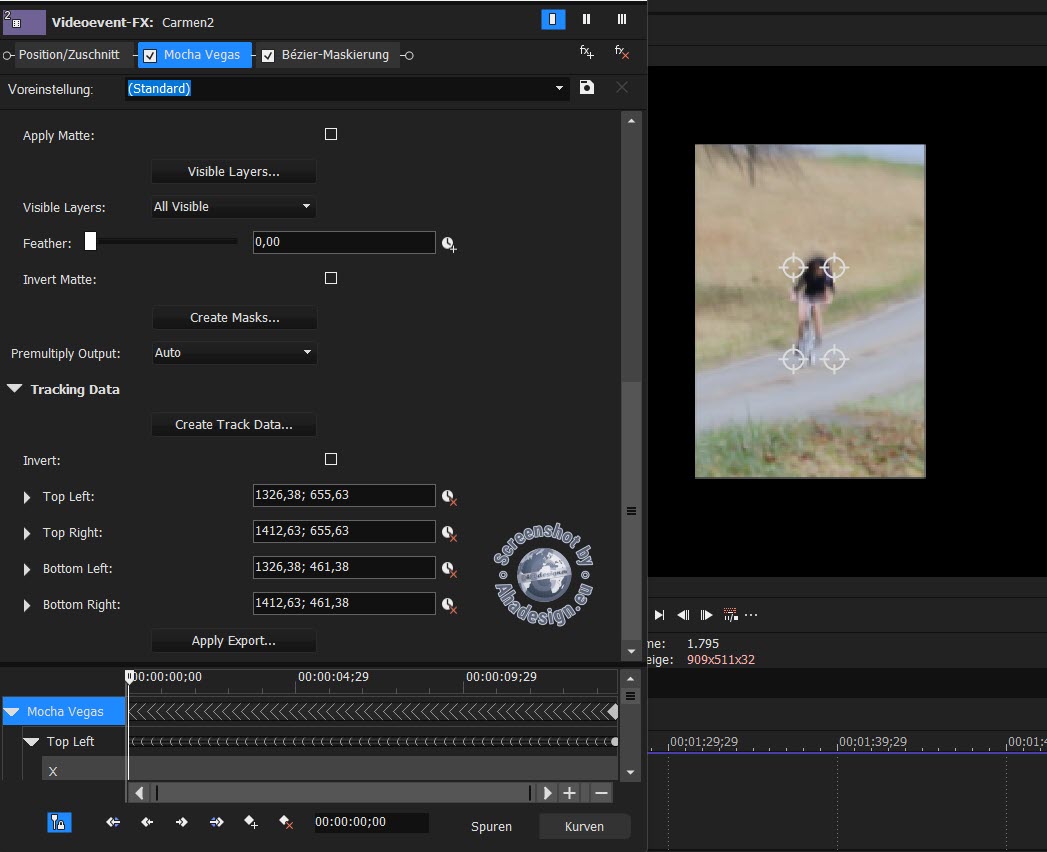
Task: Disable the Bézier-Maskierung effect checkbox
Action: 268,55
